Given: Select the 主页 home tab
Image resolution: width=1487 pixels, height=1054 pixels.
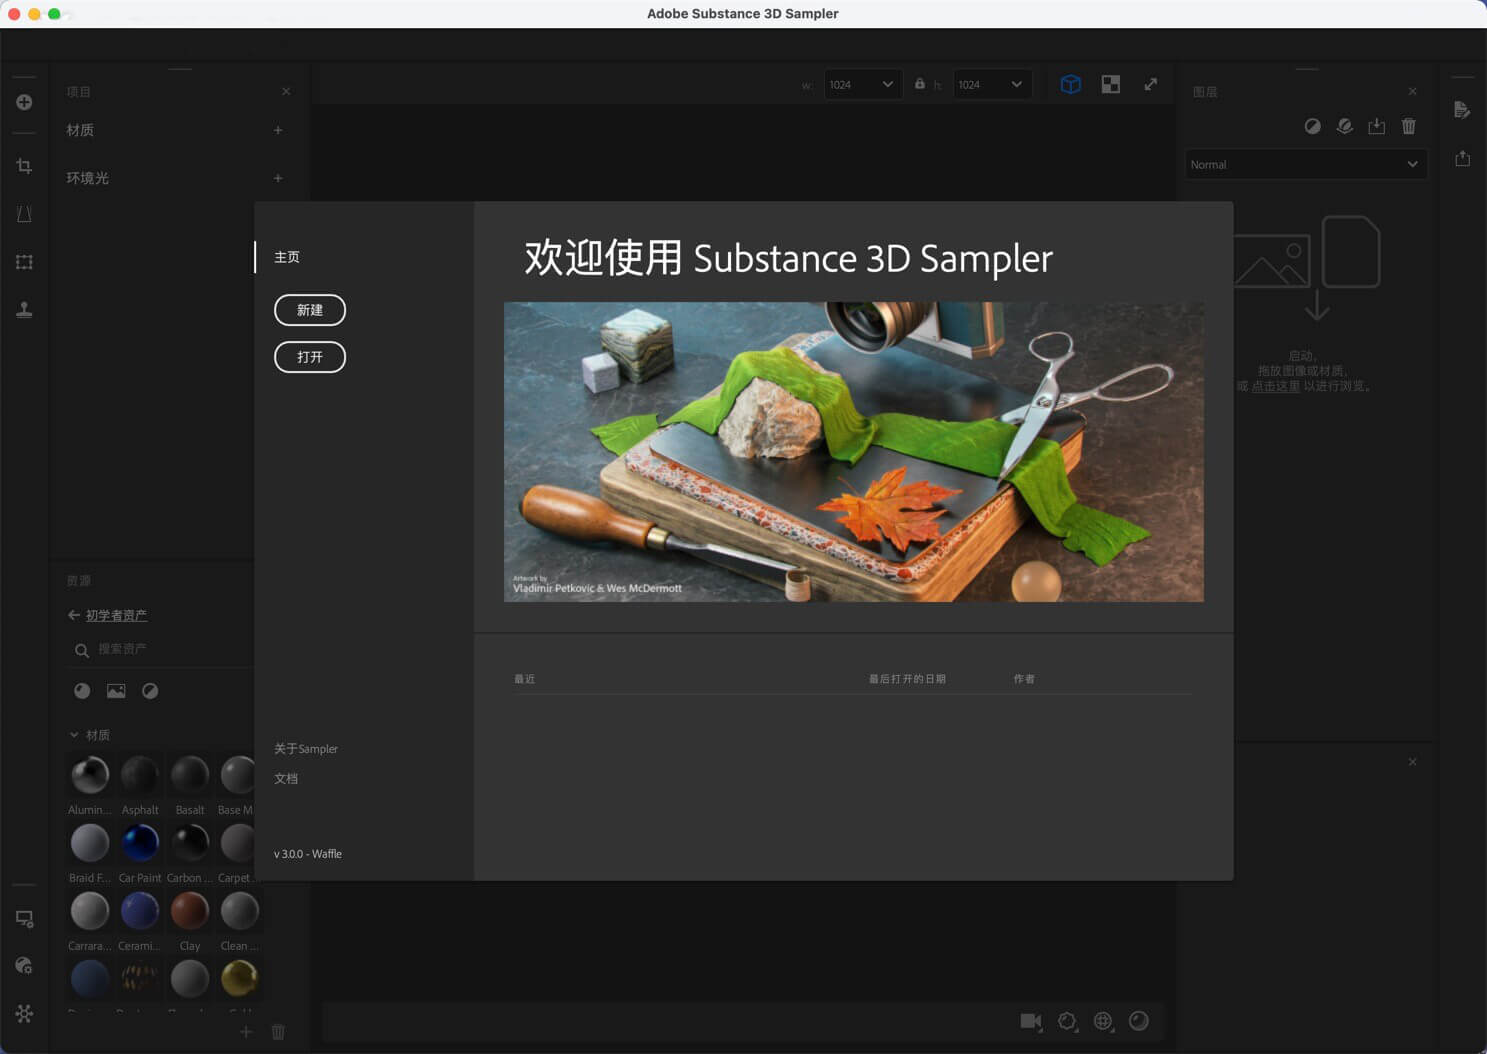Looking at the screenshot, I should 287,257.
